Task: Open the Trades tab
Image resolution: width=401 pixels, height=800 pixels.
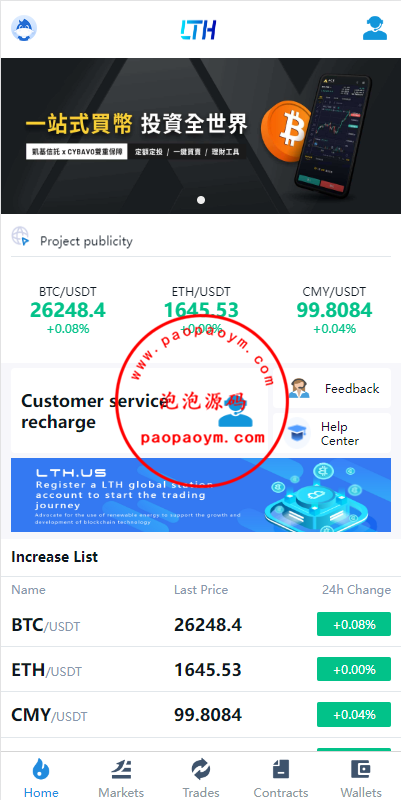Action: point(201,778)
